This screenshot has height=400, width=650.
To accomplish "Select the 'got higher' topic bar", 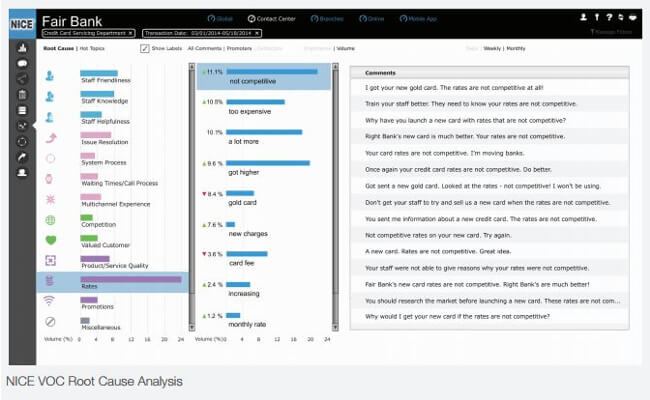I will click(x=268, y=163).
